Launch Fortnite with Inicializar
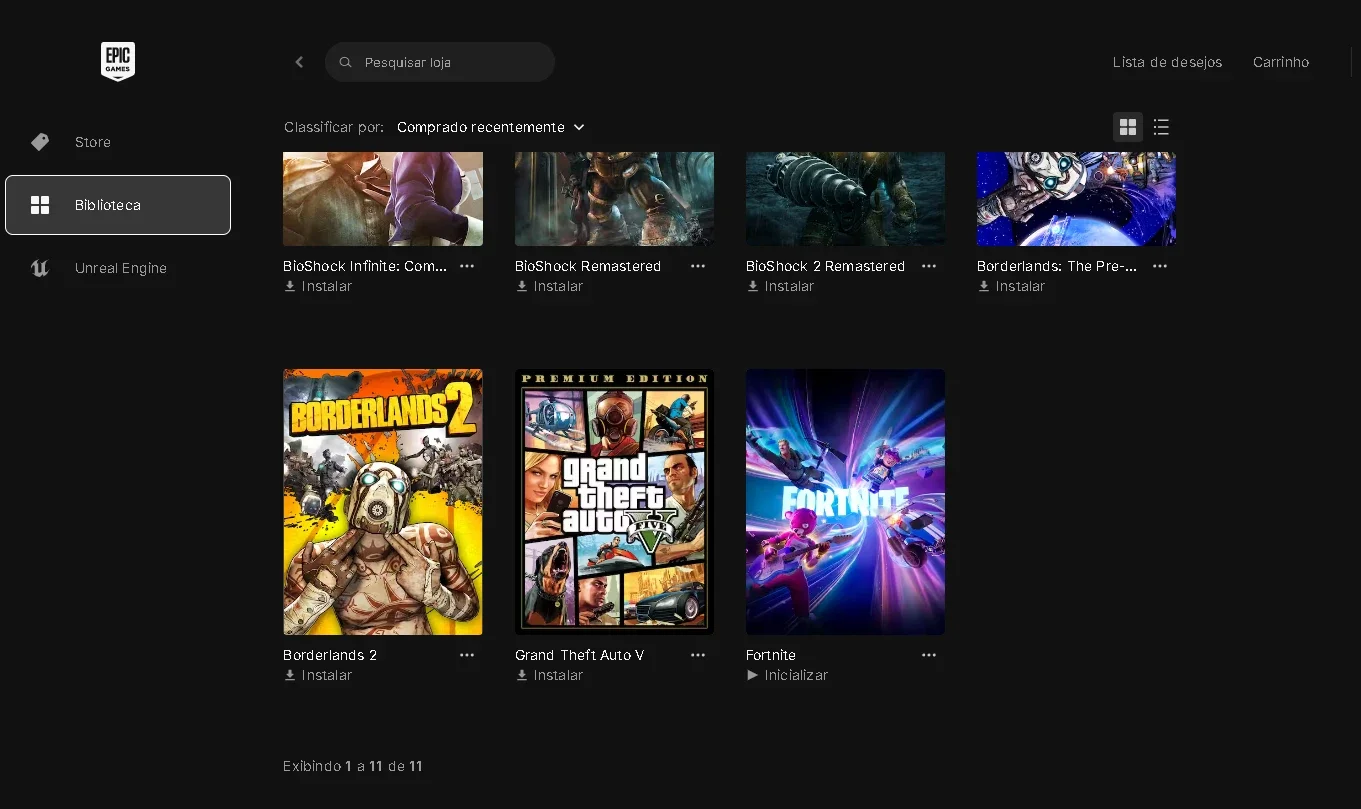 (788, 675)
